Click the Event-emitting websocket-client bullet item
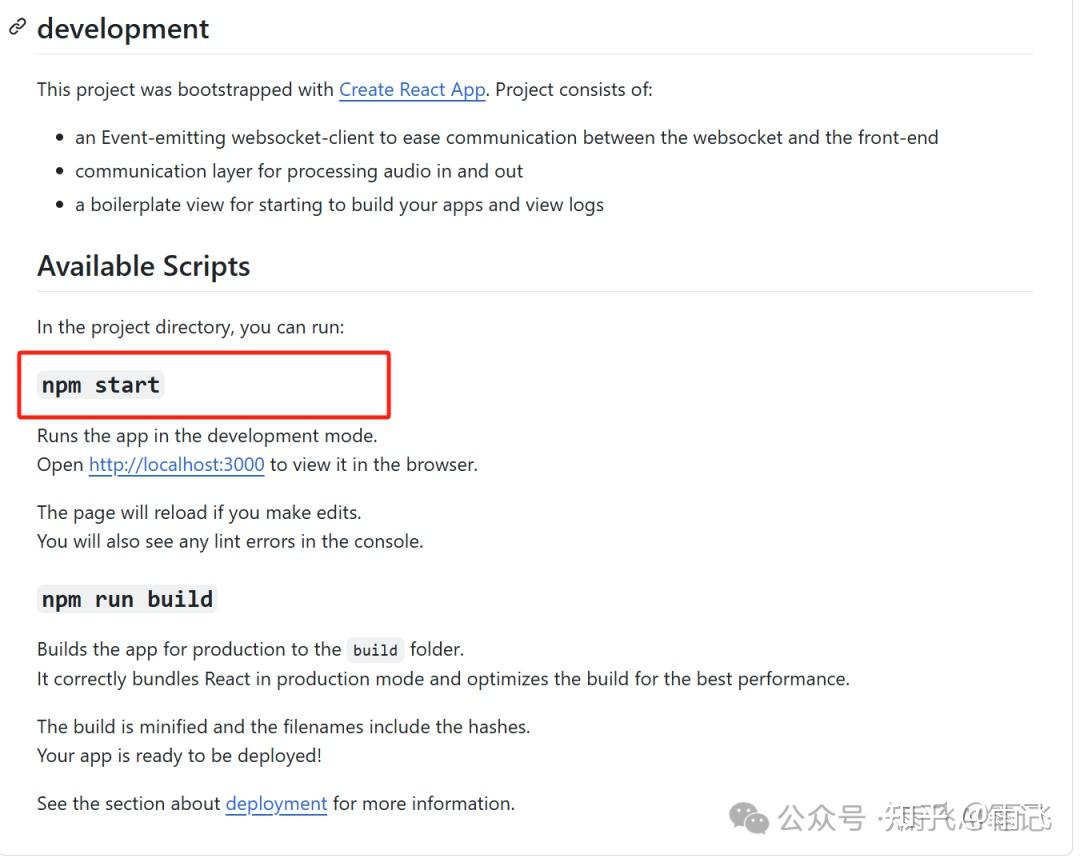1080x862 pixels. point(506,137)
